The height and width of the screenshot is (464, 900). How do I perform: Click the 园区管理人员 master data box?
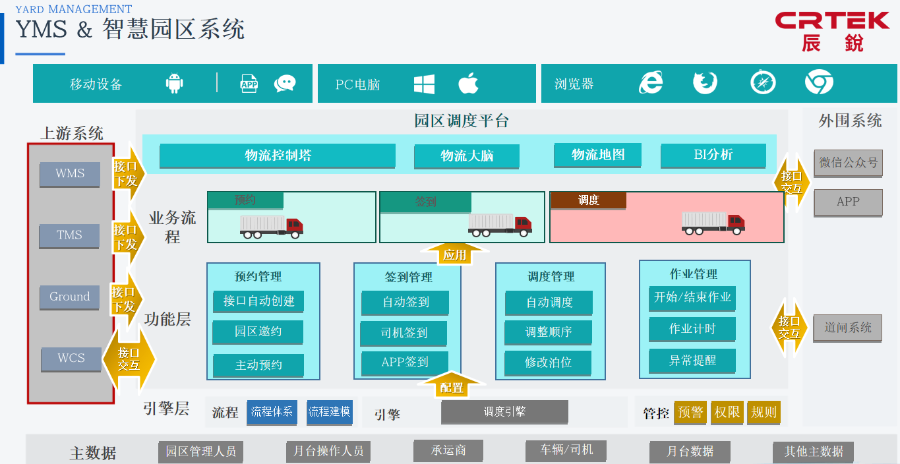pyautogui.click(x=201, y=451)
